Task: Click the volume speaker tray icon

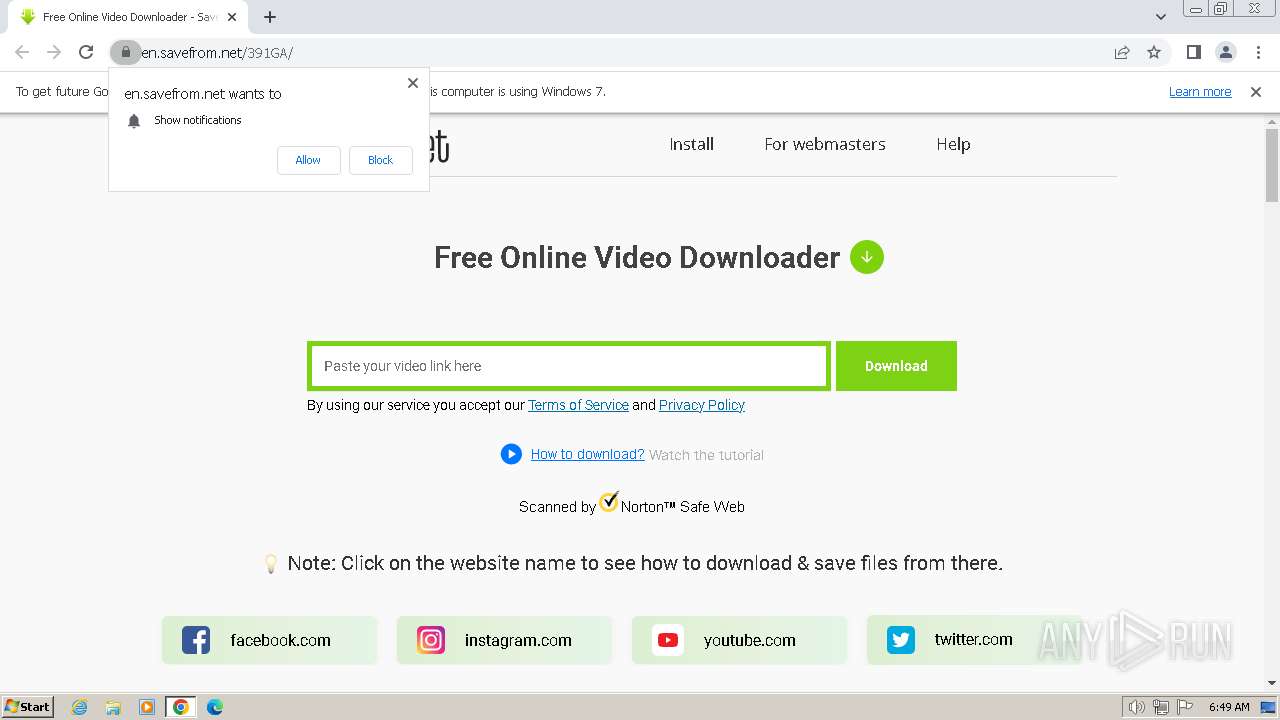Action: point(1136,707)
